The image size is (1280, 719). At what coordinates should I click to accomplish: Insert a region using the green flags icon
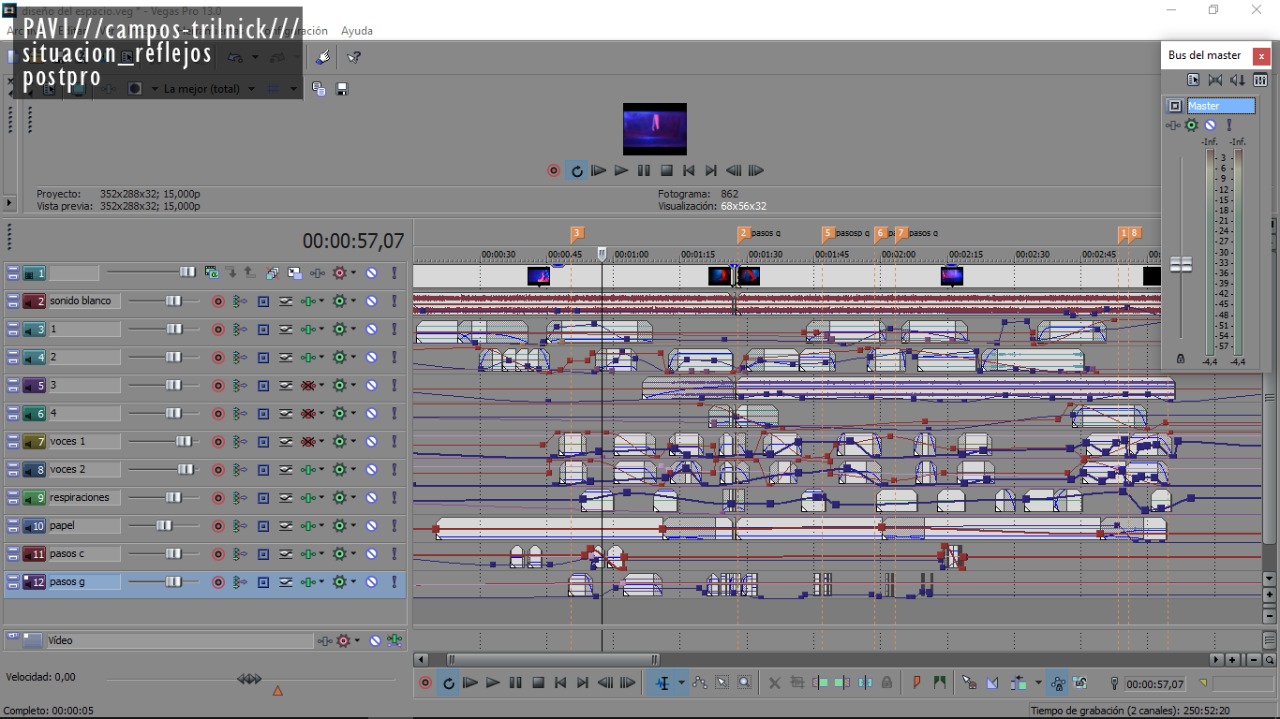(939, 683)
